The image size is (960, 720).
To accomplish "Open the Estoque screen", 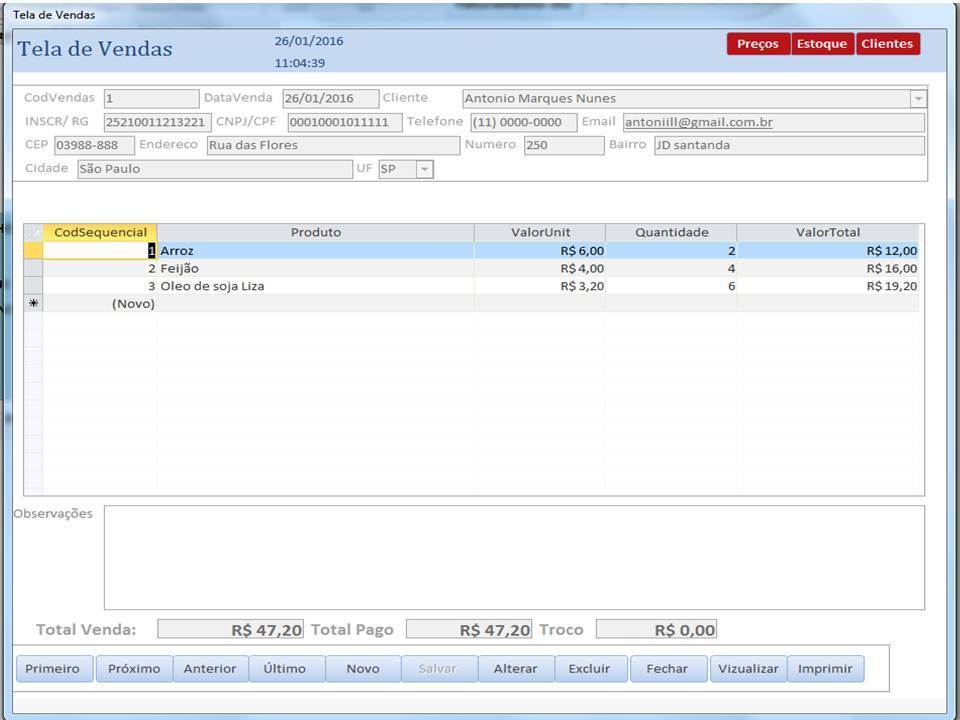I will click(822, 44).
